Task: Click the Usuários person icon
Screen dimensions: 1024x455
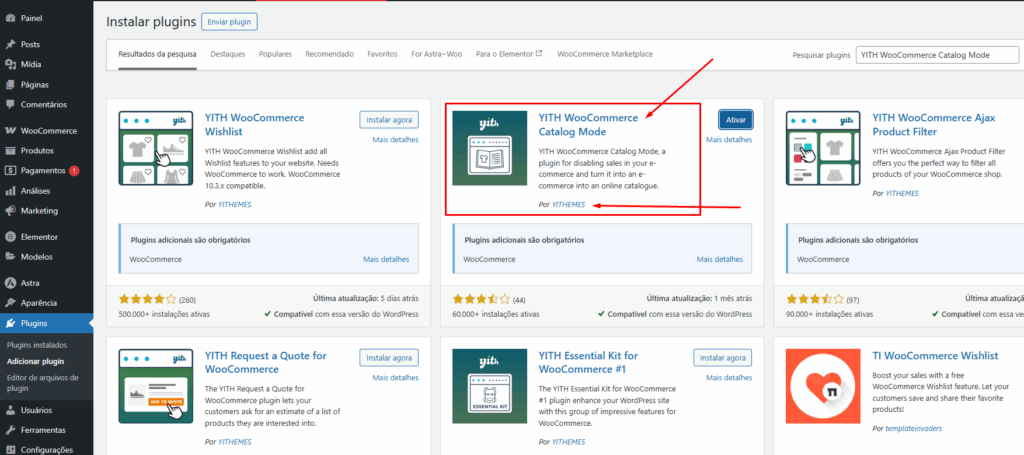Action: coord(10,410)
